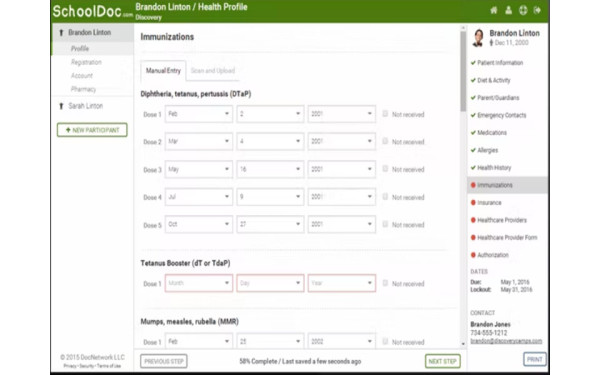Click the logout icon in header

(537, 10)
